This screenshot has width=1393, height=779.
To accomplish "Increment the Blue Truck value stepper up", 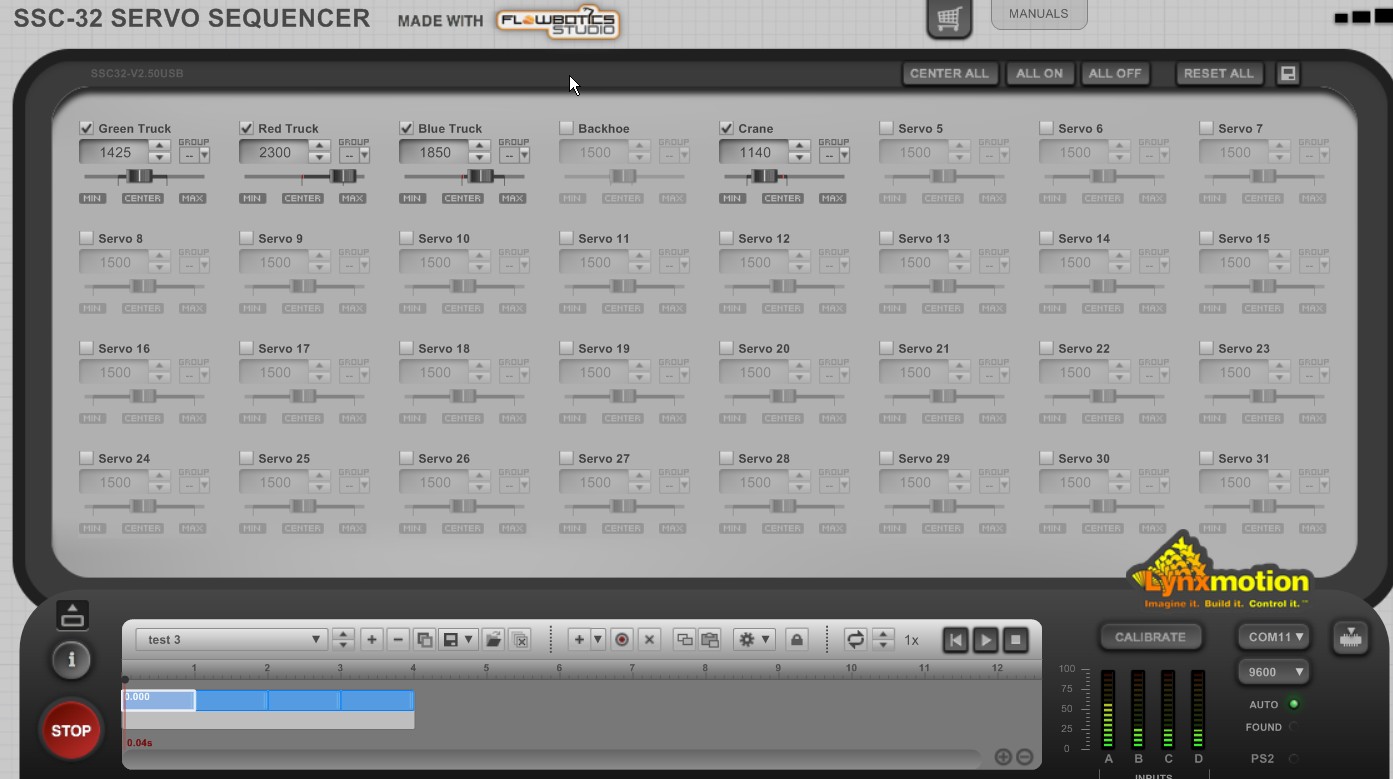I will [x=479, y=146].
